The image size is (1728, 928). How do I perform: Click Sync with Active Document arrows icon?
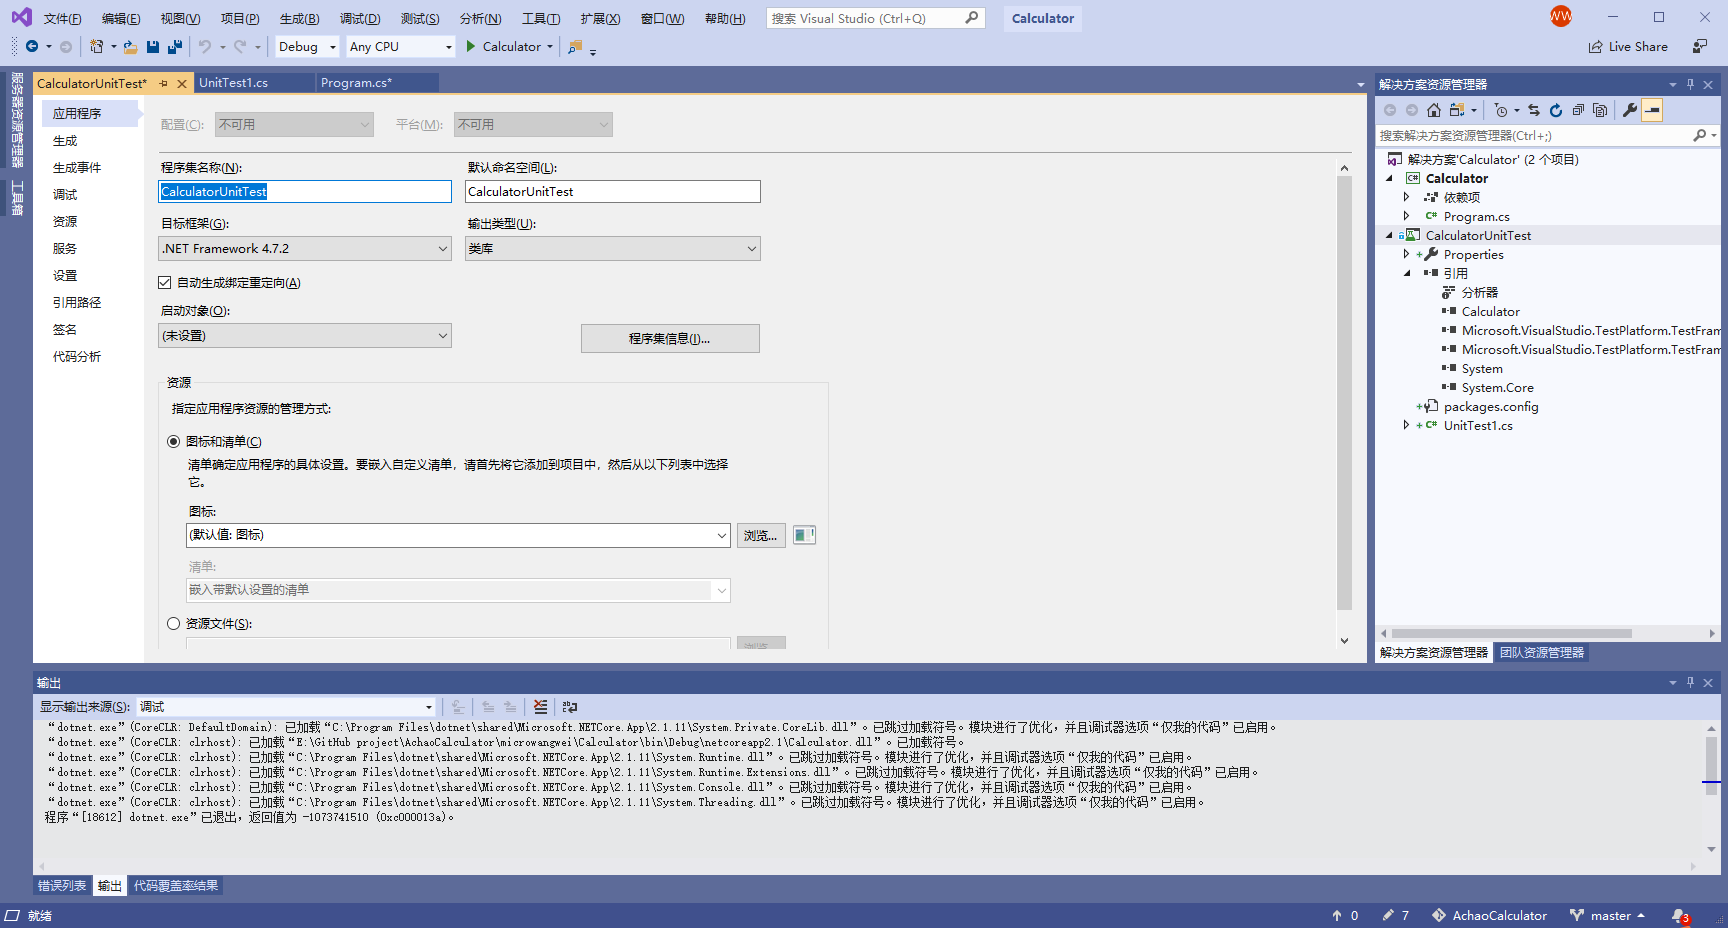coord(1534,110)
